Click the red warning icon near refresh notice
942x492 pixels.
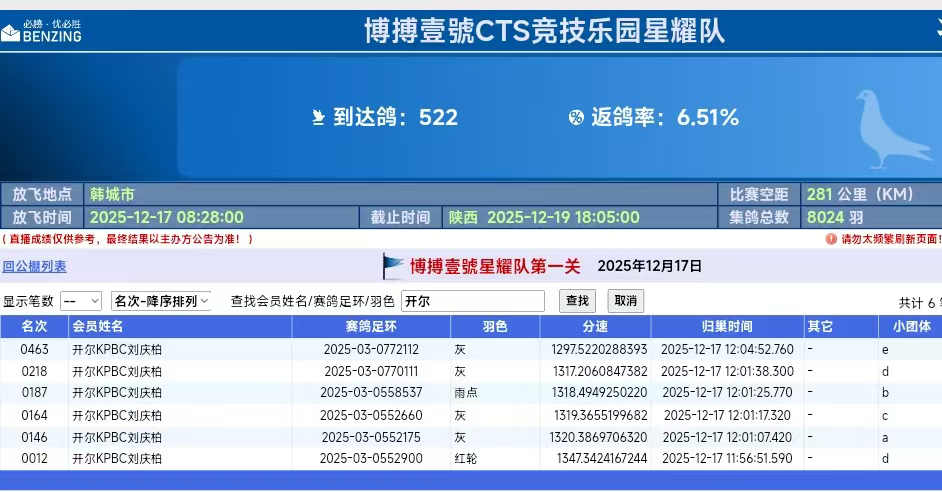(830, 239)
